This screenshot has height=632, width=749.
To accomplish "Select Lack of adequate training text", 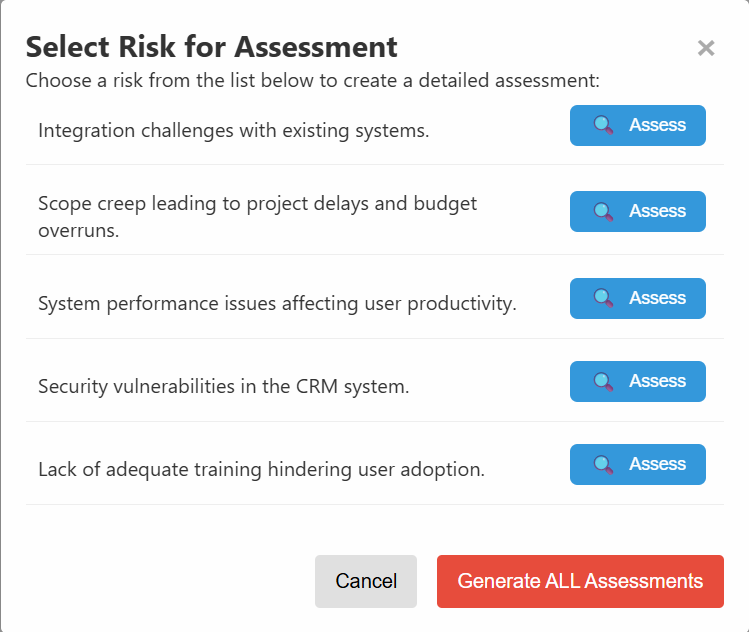I will coord(261,470).
